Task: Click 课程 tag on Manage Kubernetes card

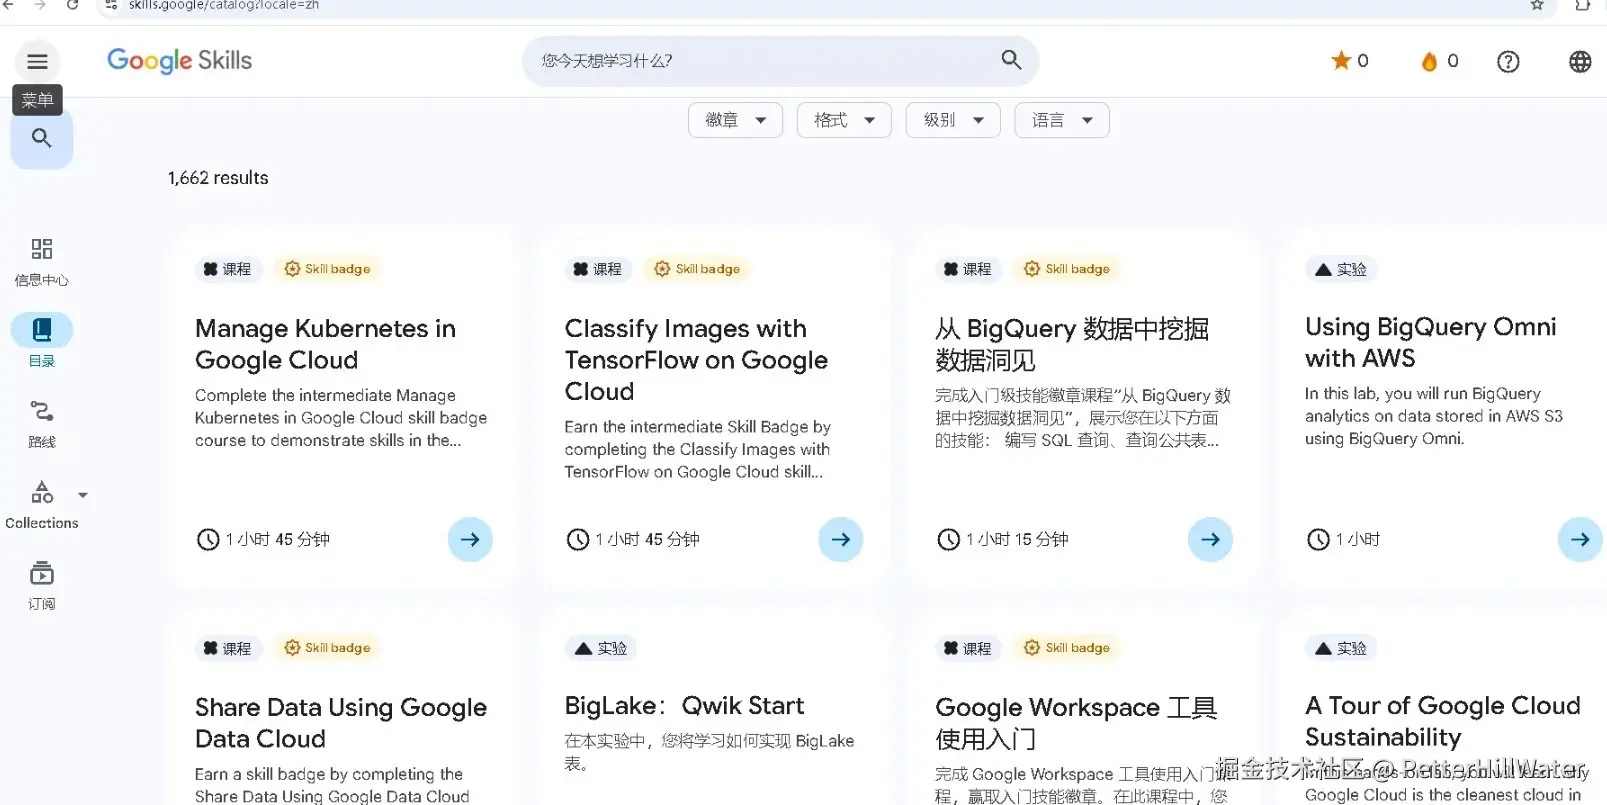Action: tap(228, 269)
